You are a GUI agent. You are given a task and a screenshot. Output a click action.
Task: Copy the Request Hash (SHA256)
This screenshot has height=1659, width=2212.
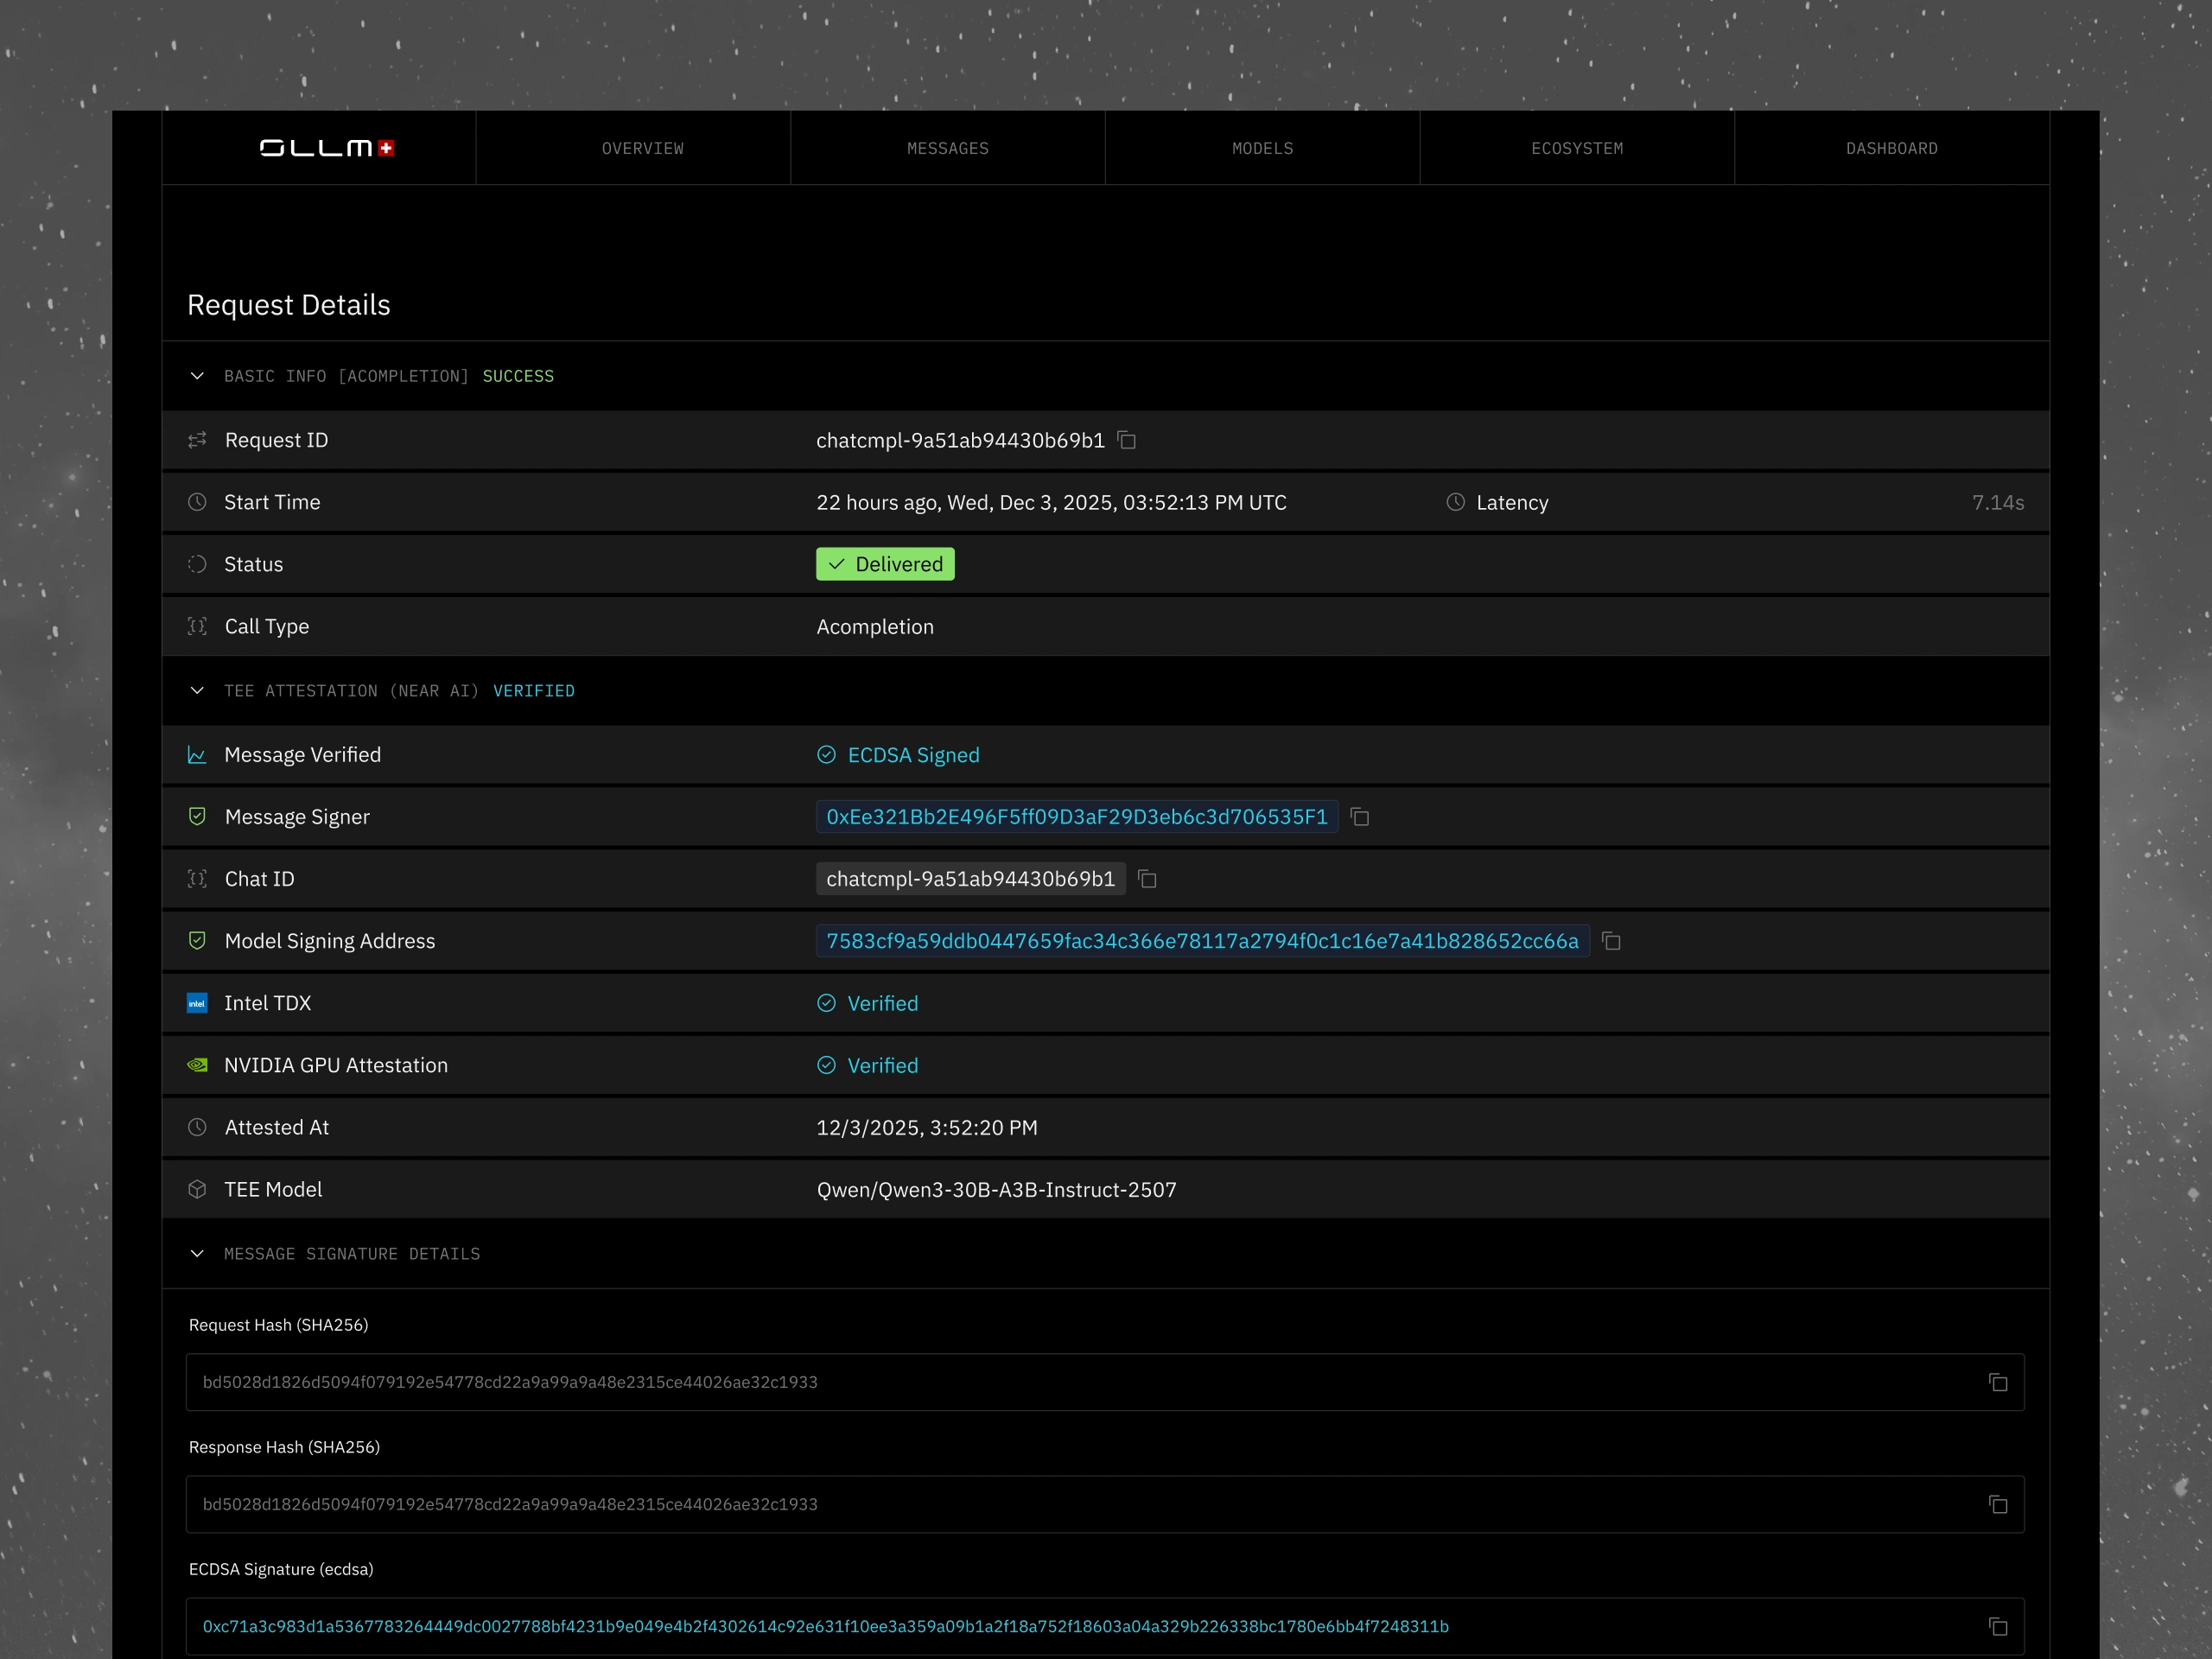coord(1997,1382)
